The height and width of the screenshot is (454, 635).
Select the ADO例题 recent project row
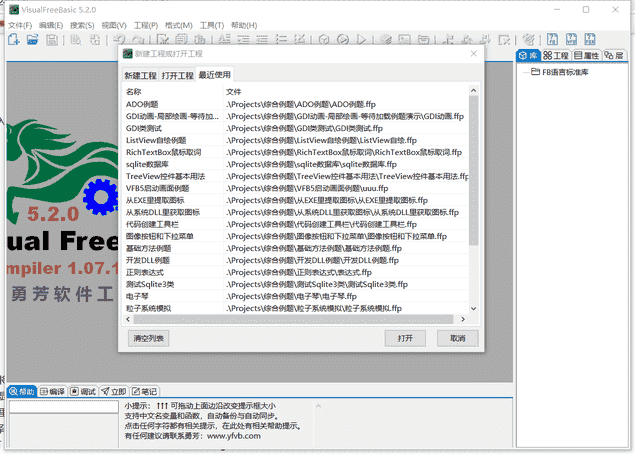[x=296, y=104]
